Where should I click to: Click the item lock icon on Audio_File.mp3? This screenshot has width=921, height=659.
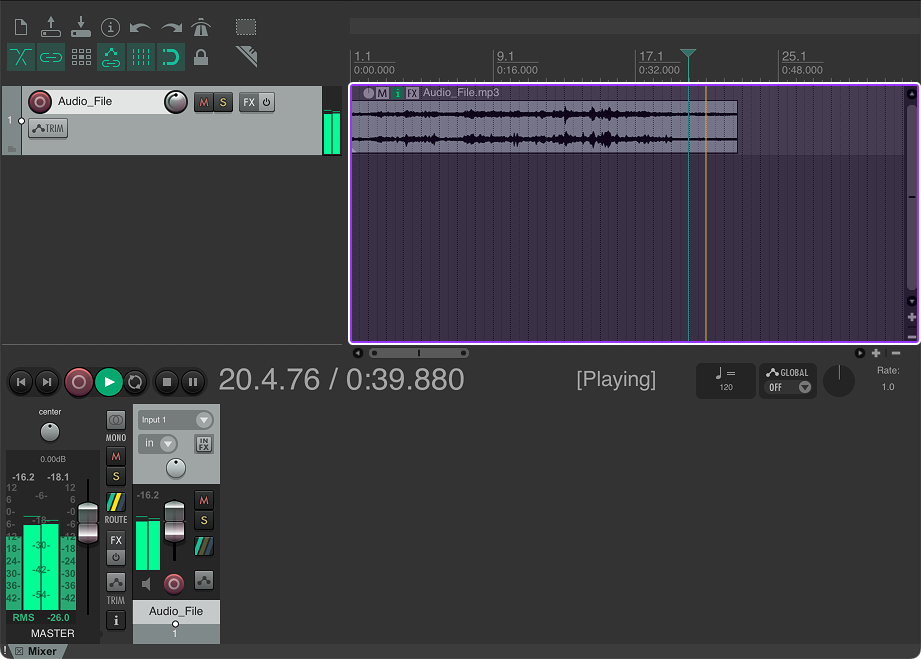coord(368,93)
